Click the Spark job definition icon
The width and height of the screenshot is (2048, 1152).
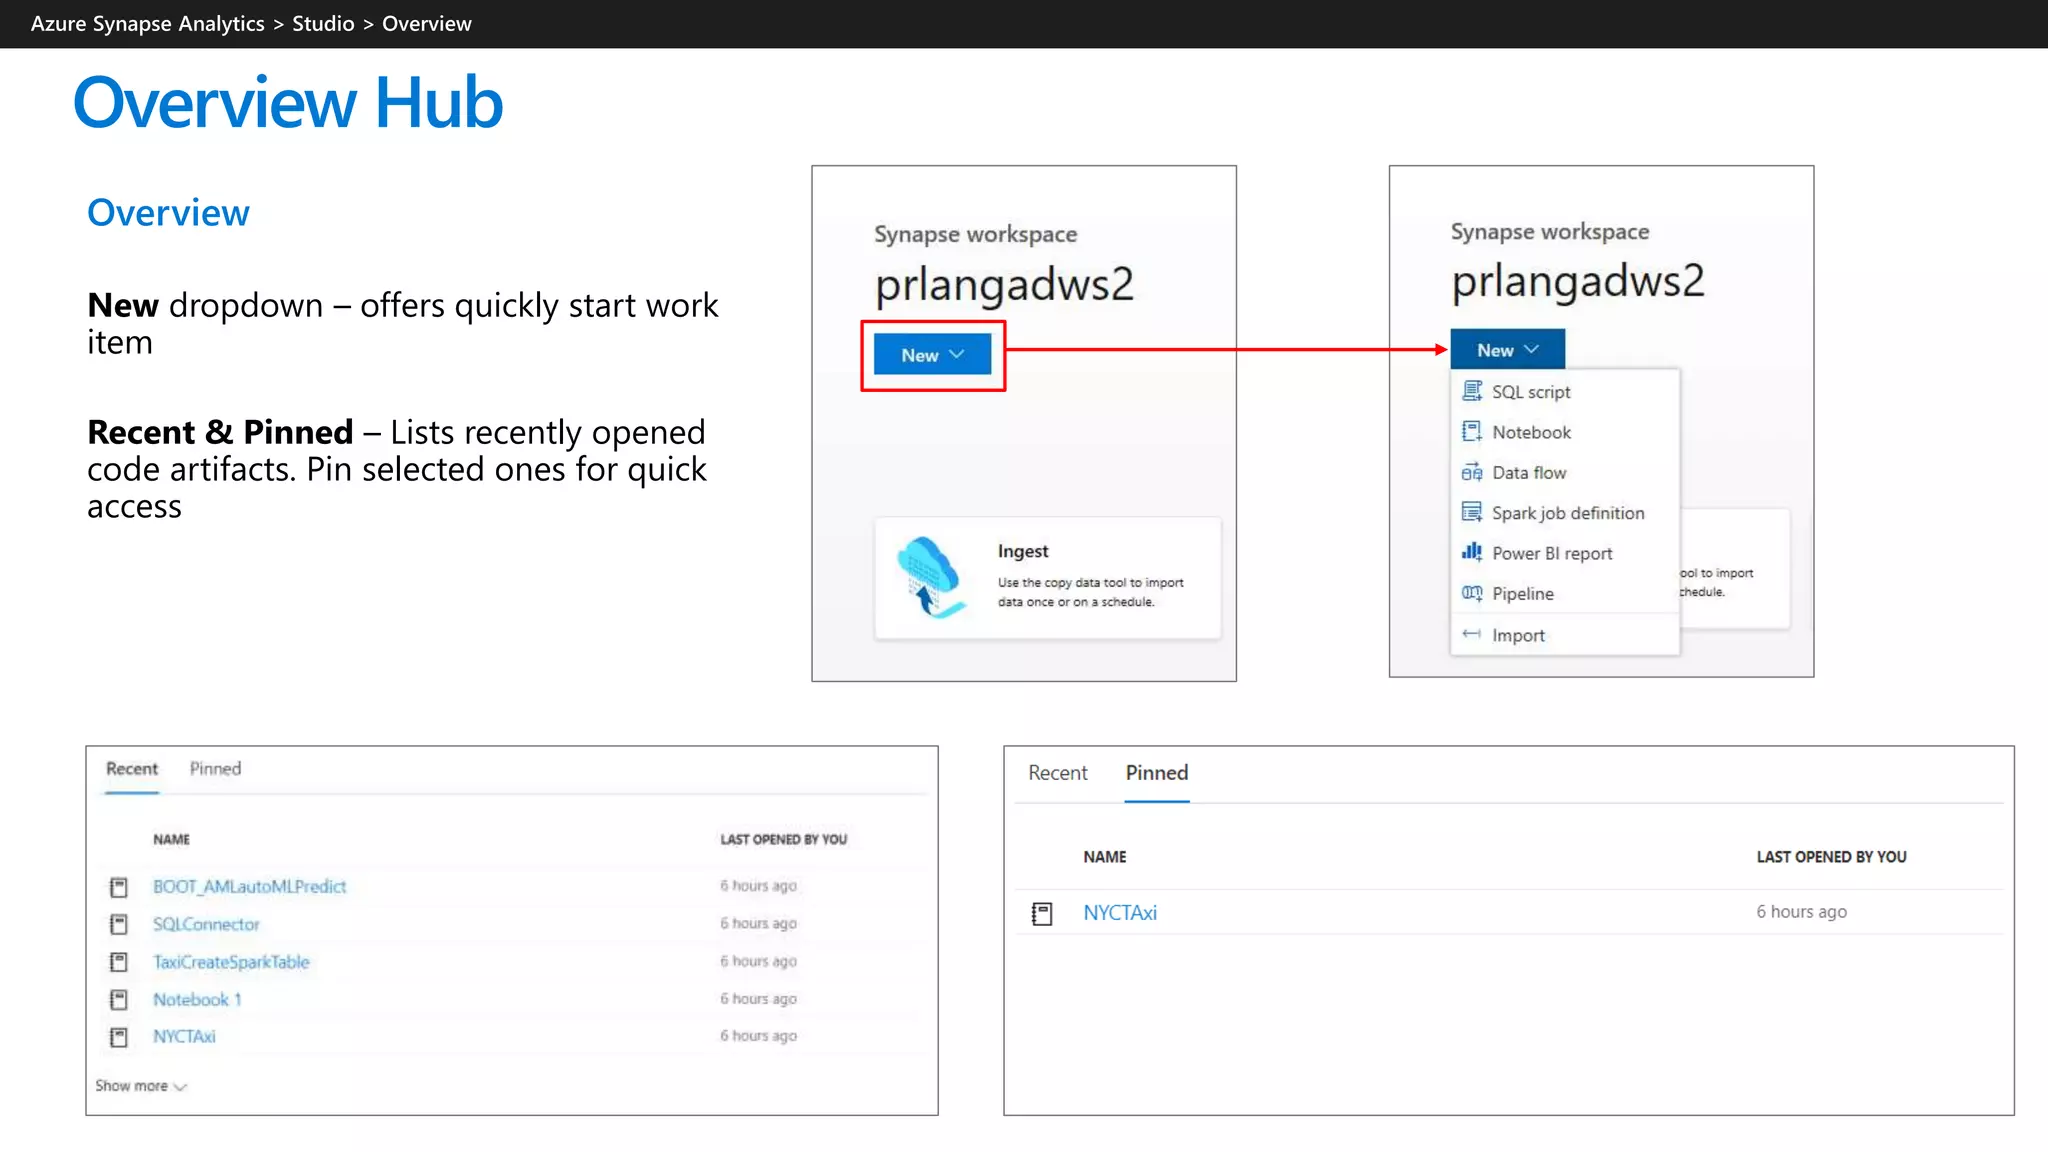click(x=1472, y=512)
